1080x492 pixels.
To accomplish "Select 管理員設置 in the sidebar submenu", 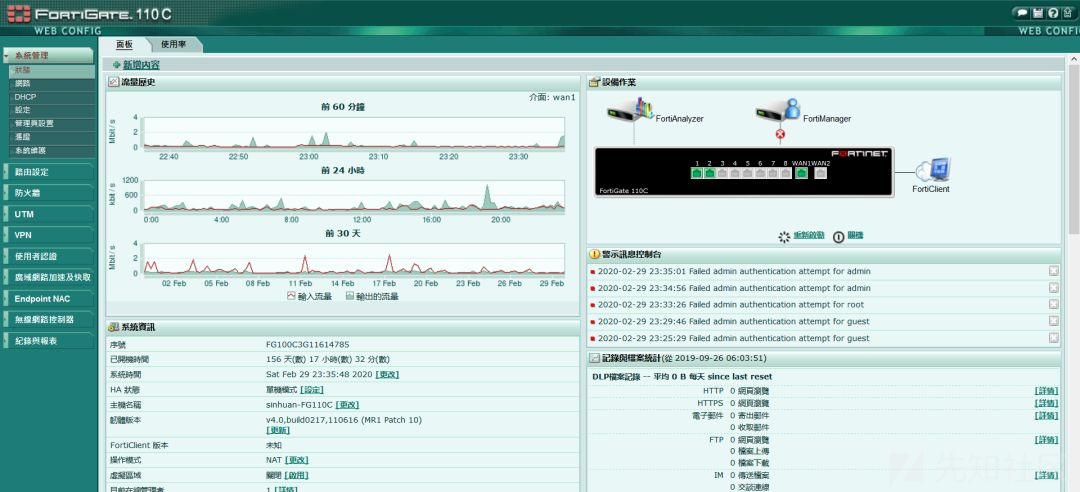I will (52, 124).
